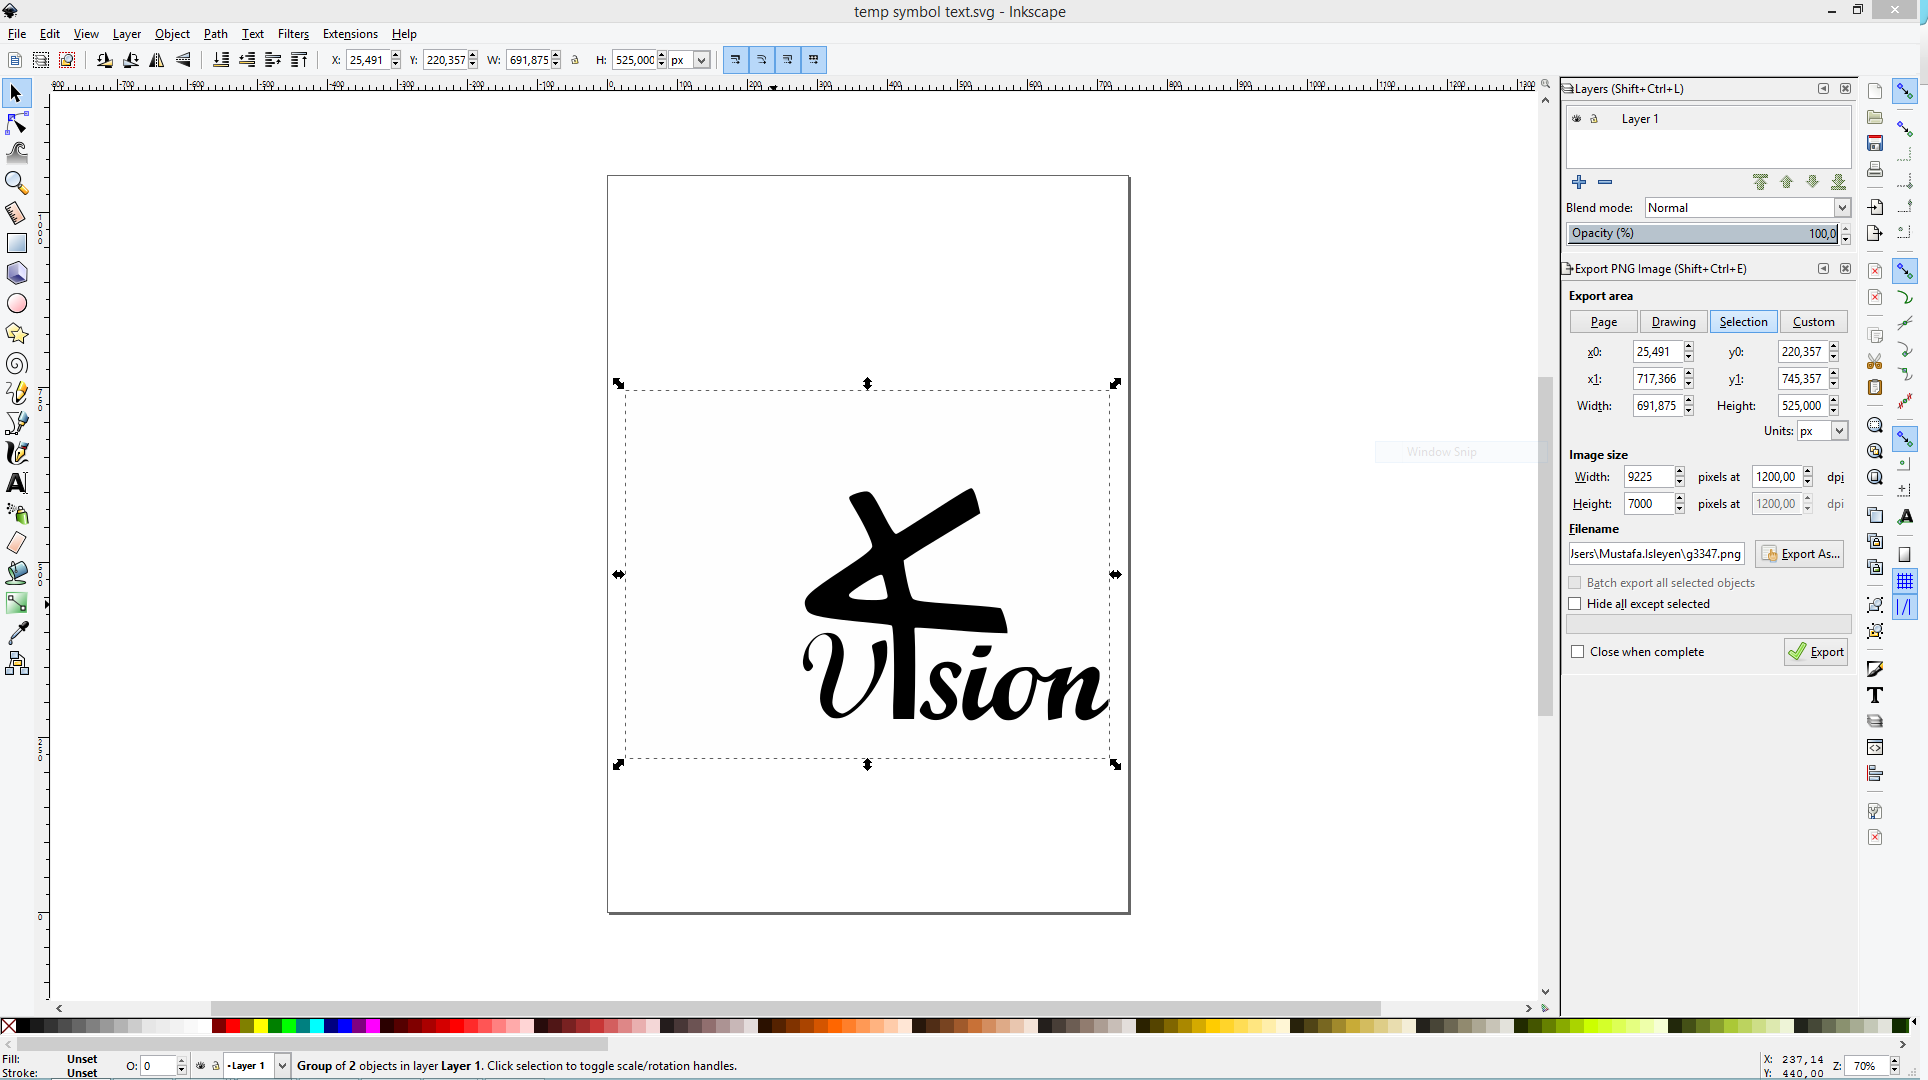
Task: Select the Text tool
Action: 17,483
